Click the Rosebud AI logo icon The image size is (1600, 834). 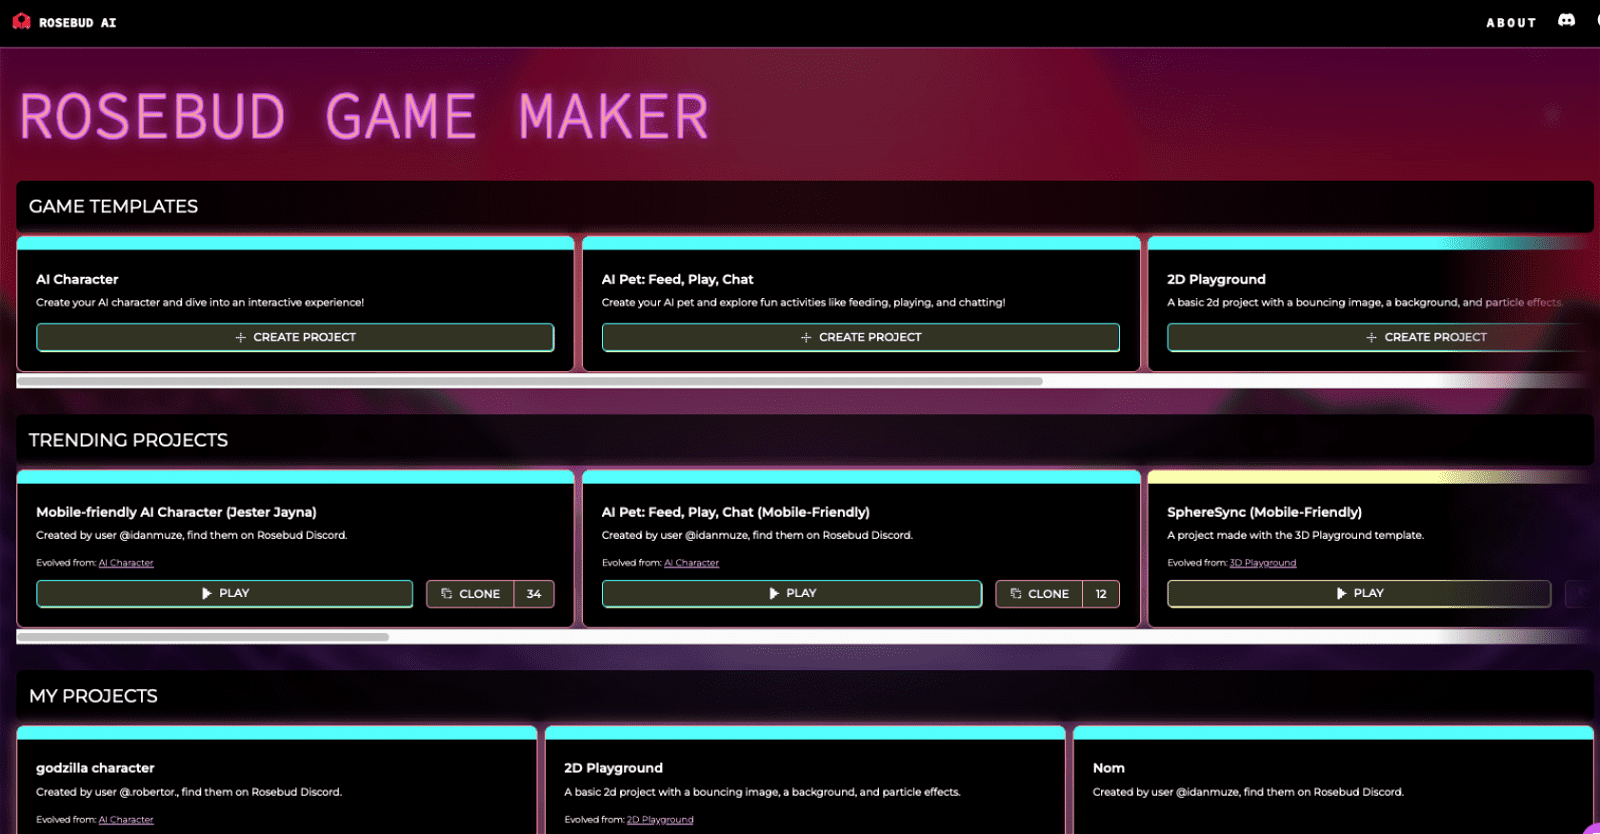(x=21, y=21)
